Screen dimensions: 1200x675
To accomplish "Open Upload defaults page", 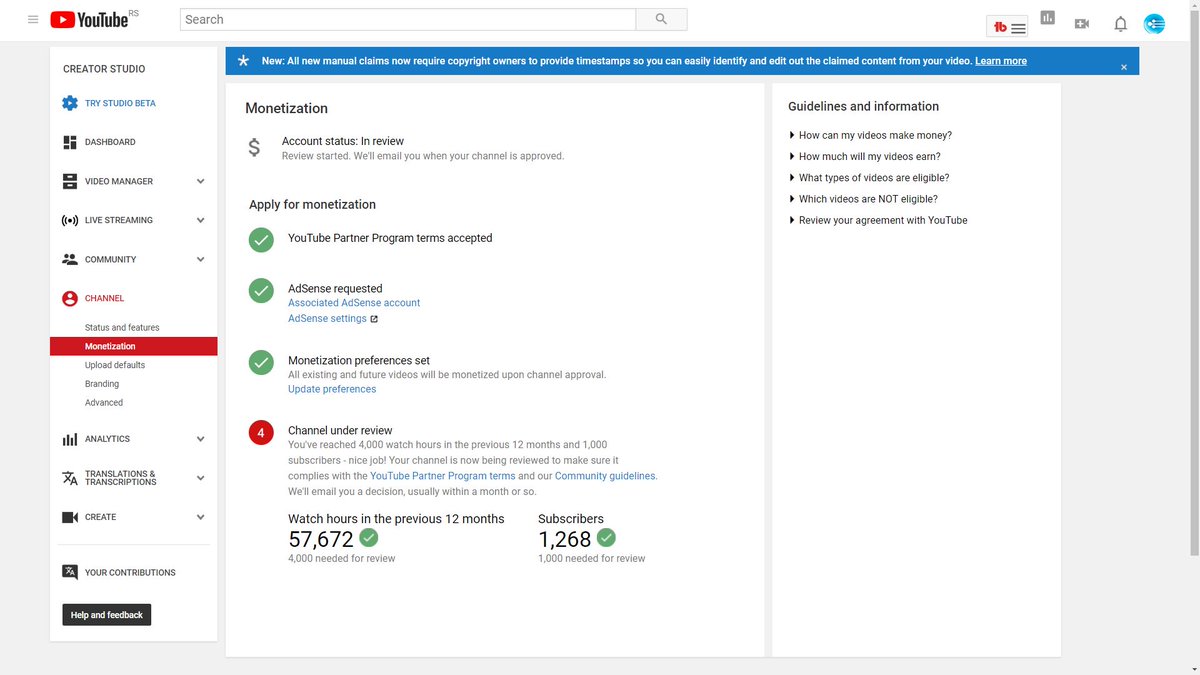I will coord(115,365).
